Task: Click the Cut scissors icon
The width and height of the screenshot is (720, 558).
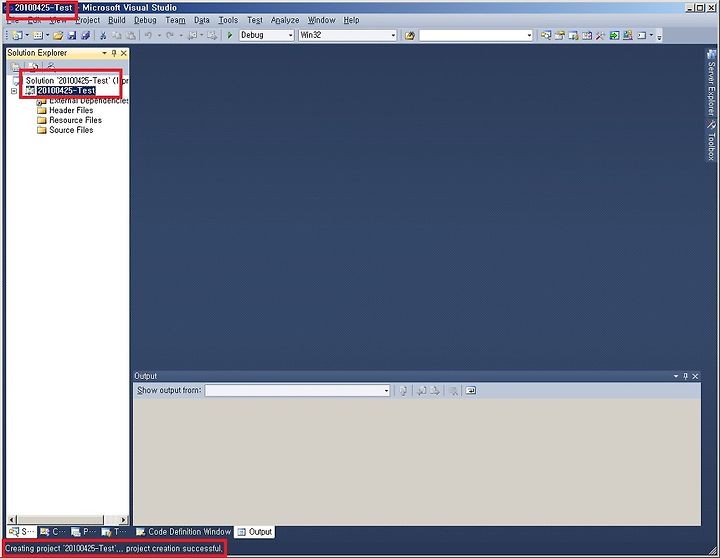Action: coord(103,35)
